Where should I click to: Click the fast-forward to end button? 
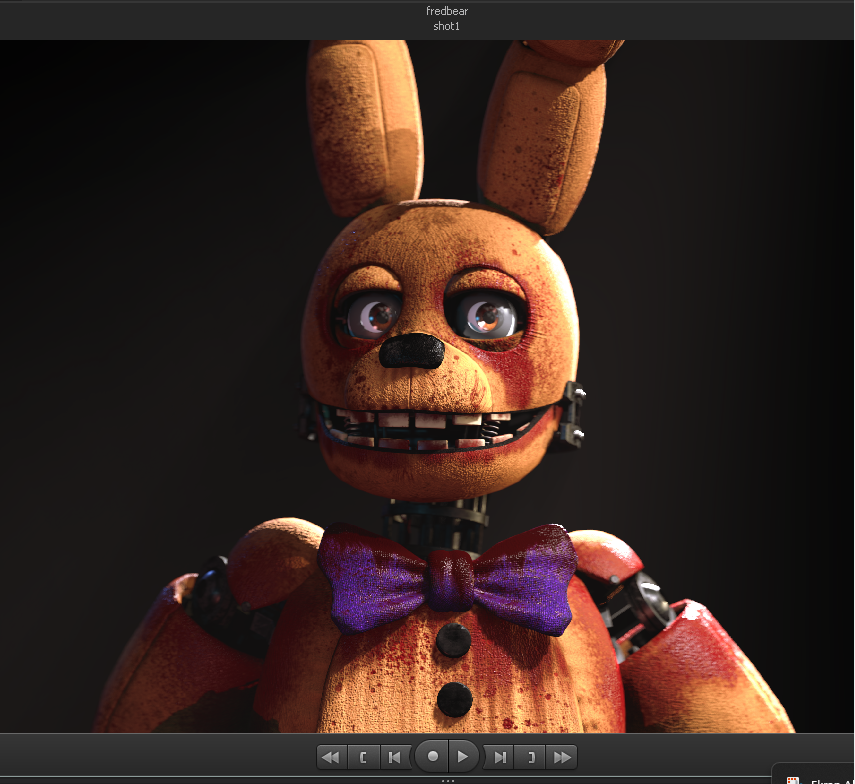click(x=562, y=757)
